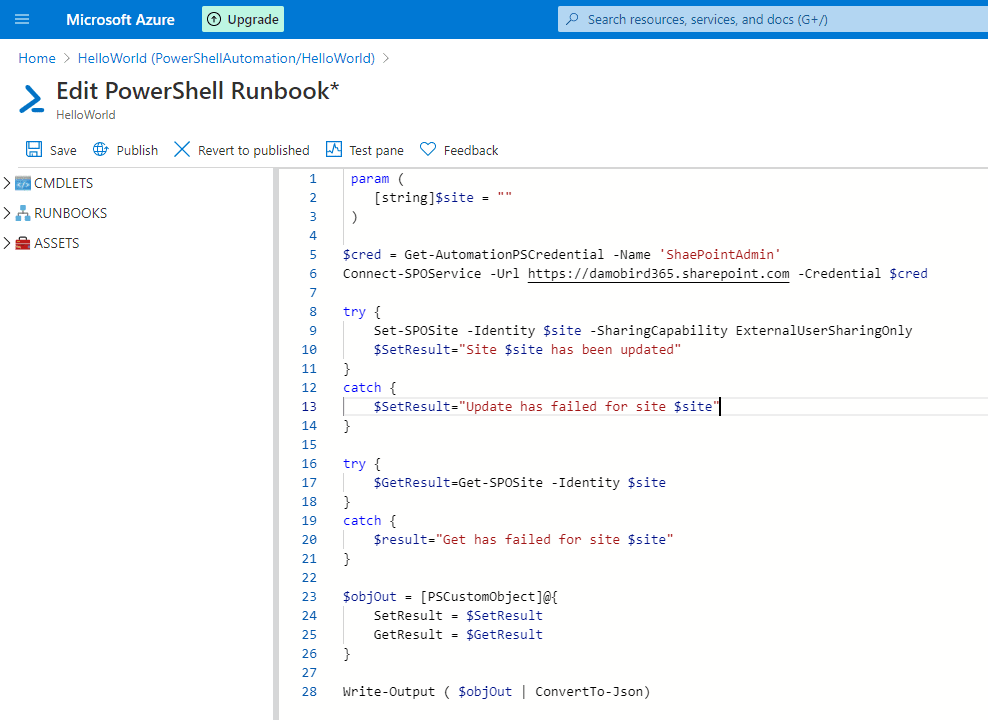Expand the ASSETS tree node
This screenshot has height=720, width=988.
coord(8,243)
